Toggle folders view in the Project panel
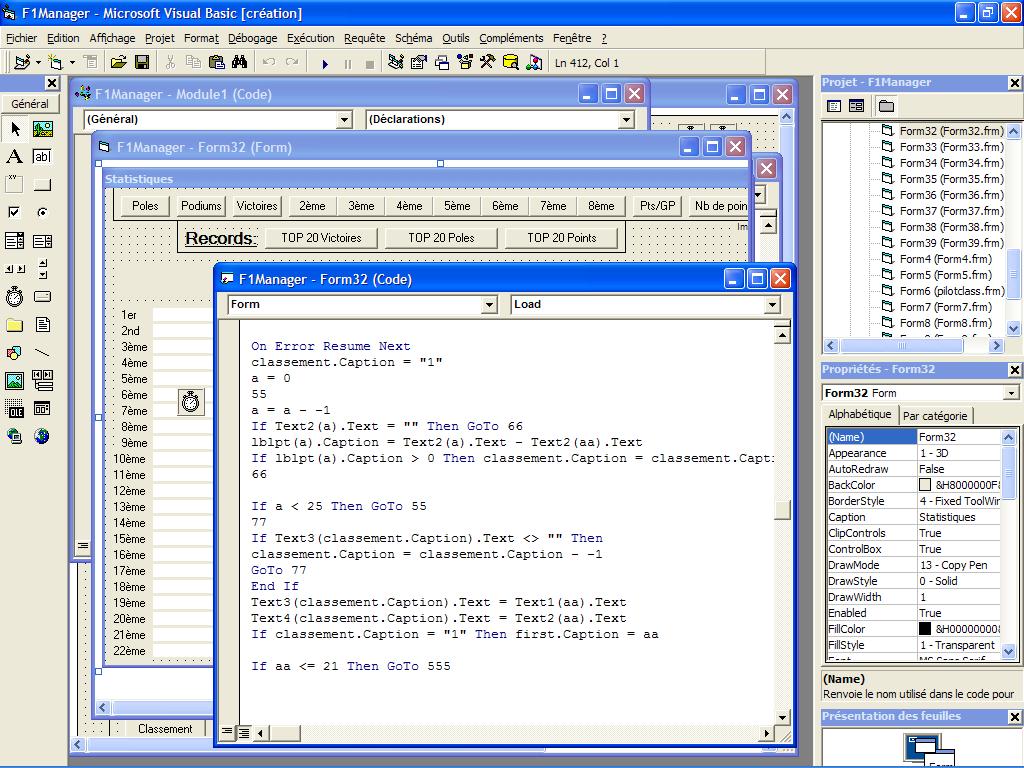Viewport: 1024px width, 768px height. [886, 106]
